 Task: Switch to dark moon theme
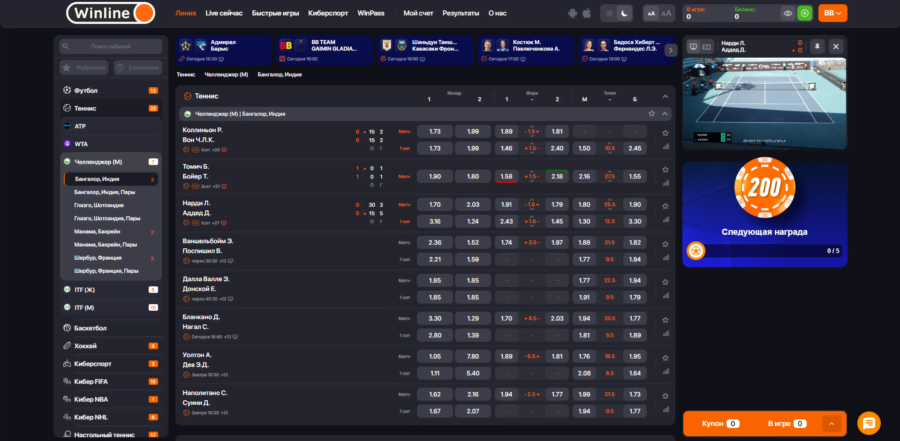pos(625,14)
